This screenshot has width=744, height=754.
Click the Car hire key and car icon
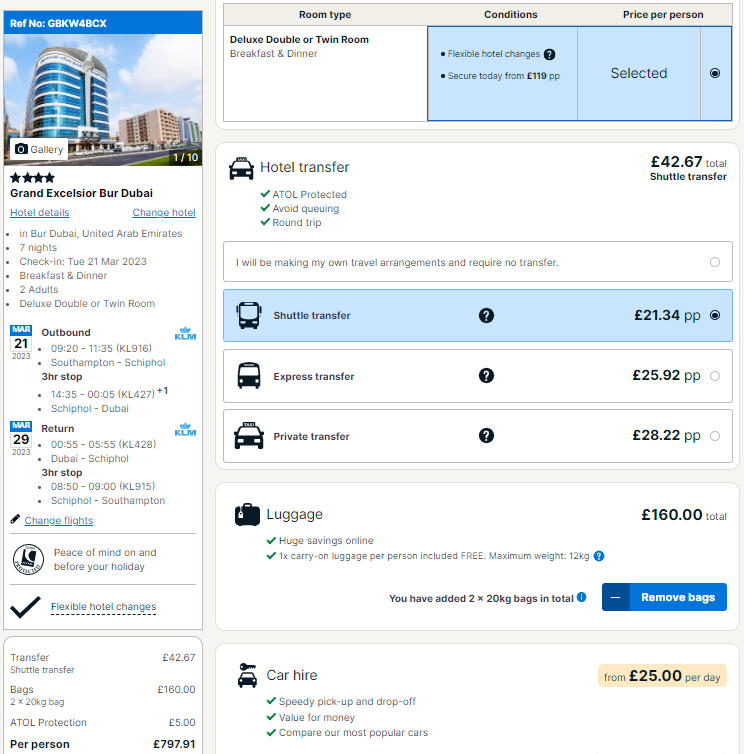click(x=247, y=675)
